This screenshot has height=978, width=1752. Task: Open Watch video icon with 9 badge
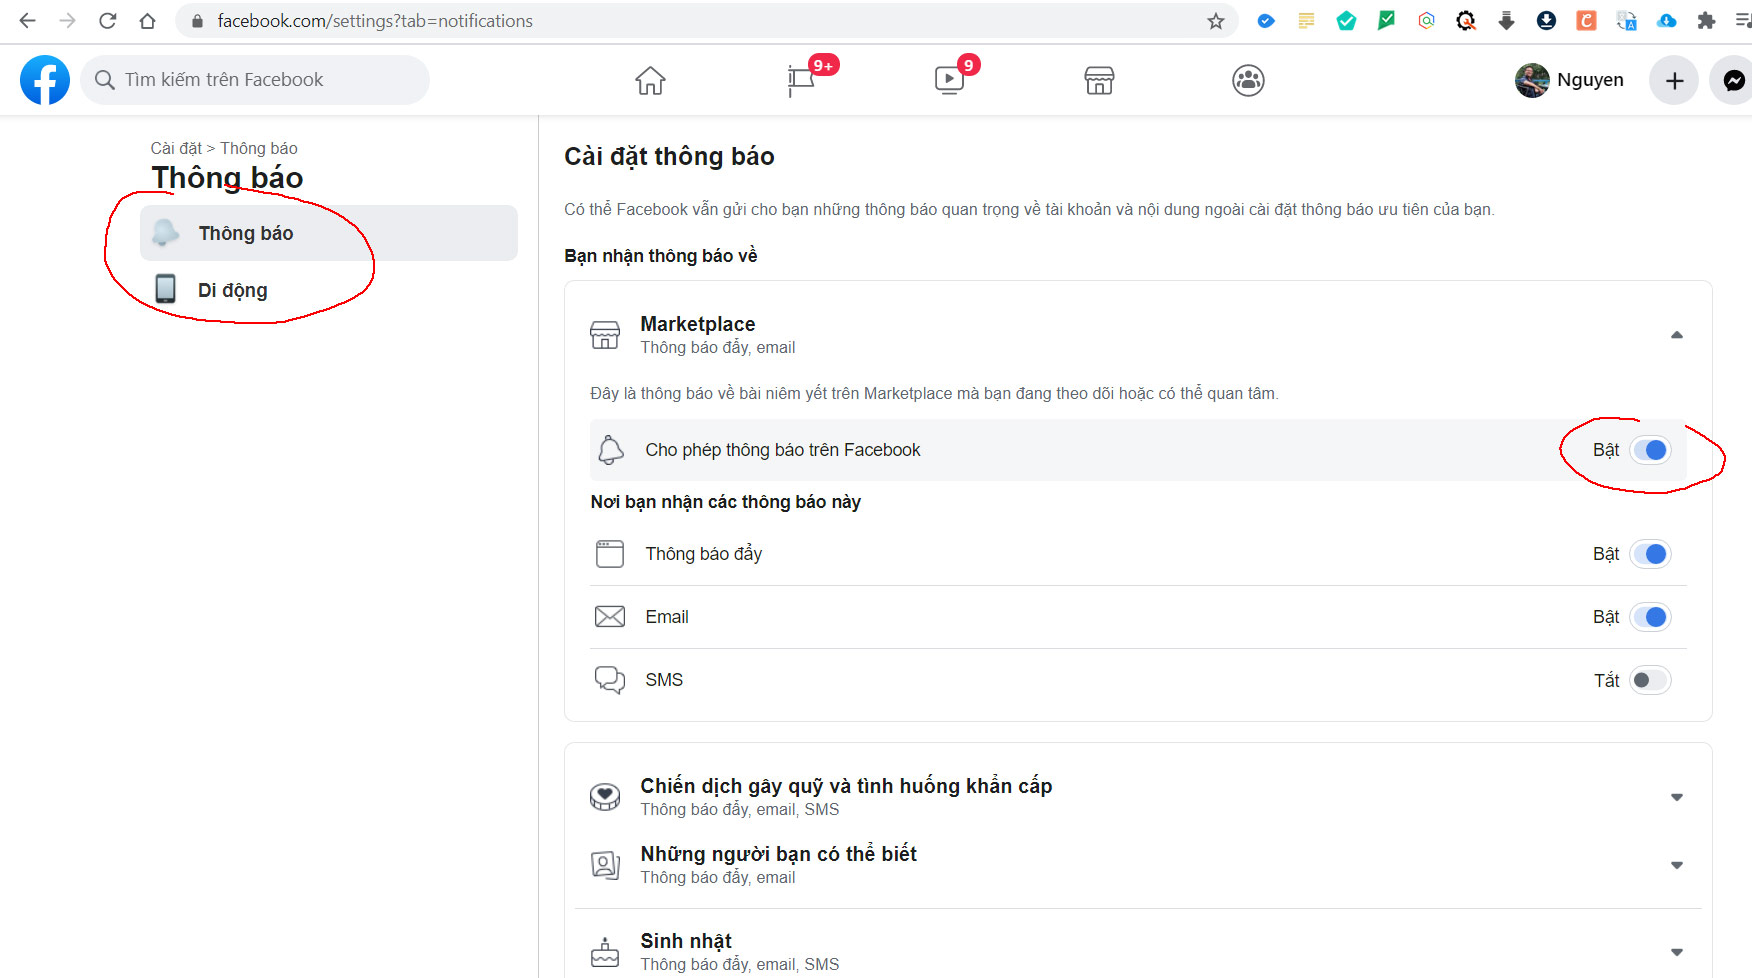[x=949, y=80]
